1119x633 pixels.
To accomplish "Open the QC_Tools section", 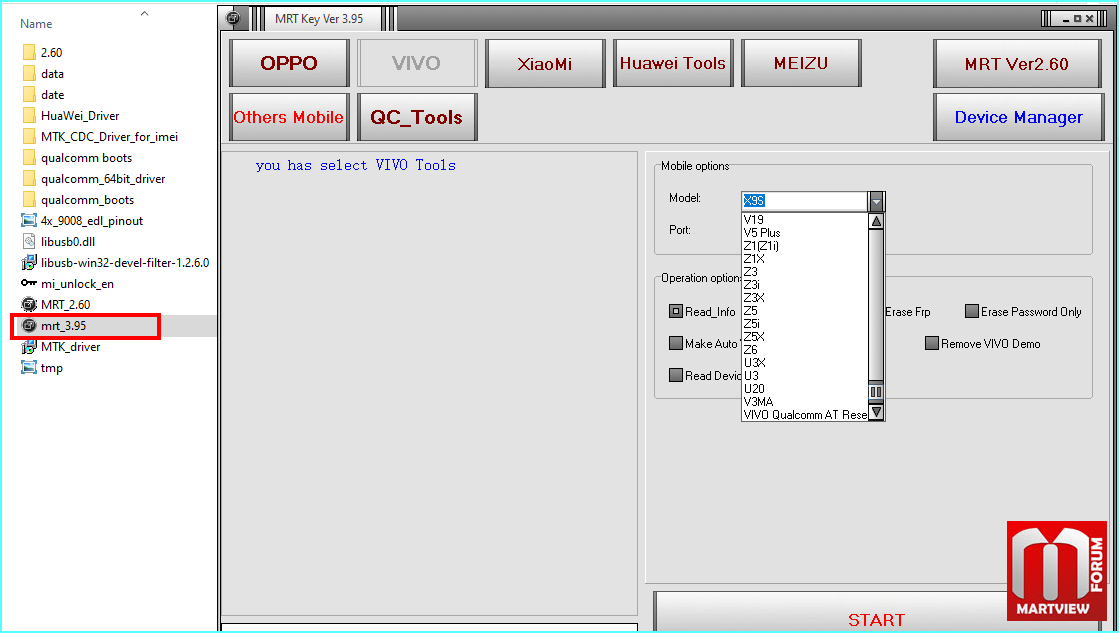I will (417, 117).
